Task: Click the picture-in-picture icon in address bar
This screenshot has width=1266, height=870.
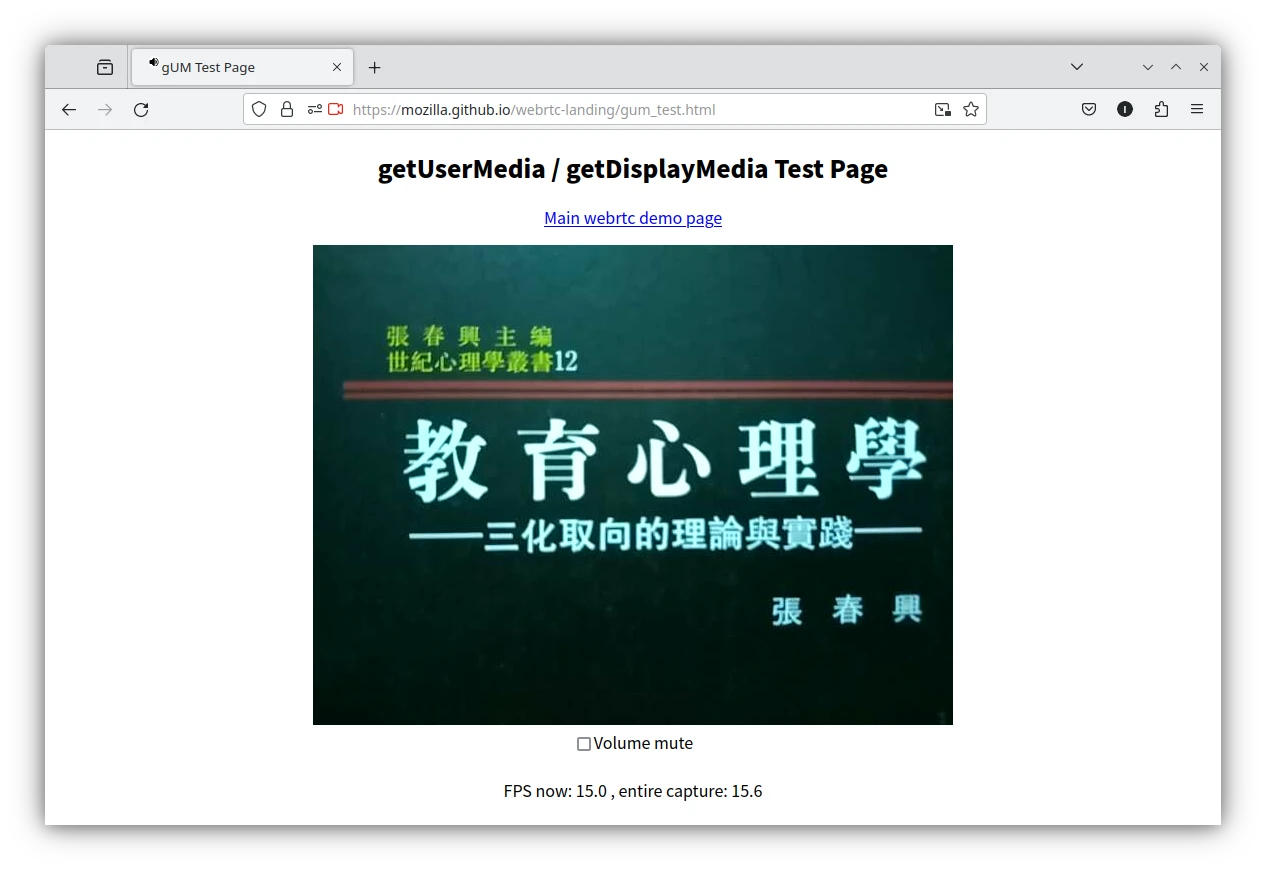Action: [942, 110]
